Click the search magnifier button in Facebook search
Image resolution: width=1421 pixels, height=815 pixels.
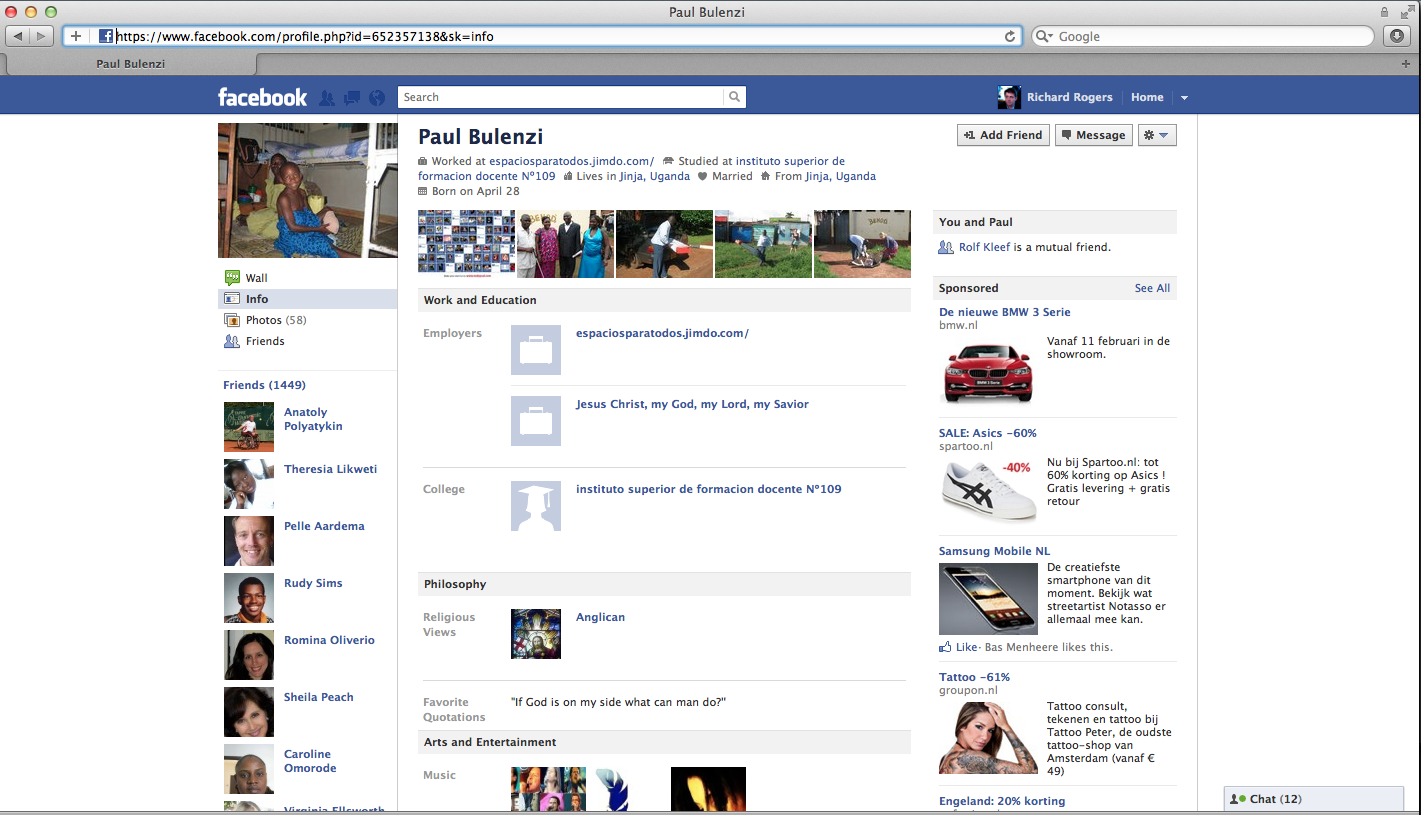pos(735,97)
